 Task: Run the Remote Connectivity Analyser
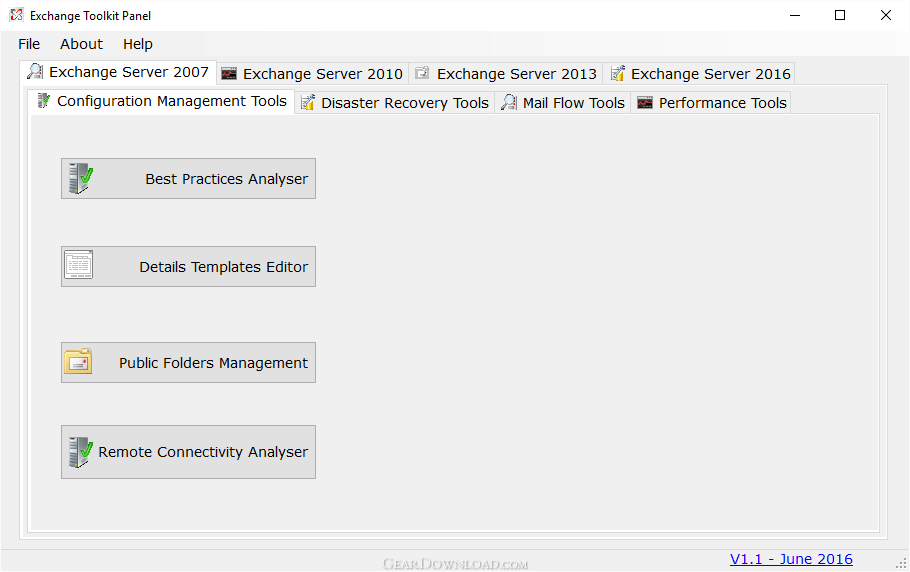click(189, 452)
